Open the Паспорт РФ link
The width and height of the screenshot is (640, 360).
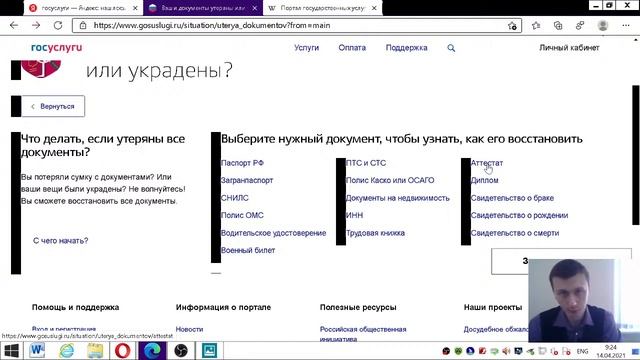(242, 163)
